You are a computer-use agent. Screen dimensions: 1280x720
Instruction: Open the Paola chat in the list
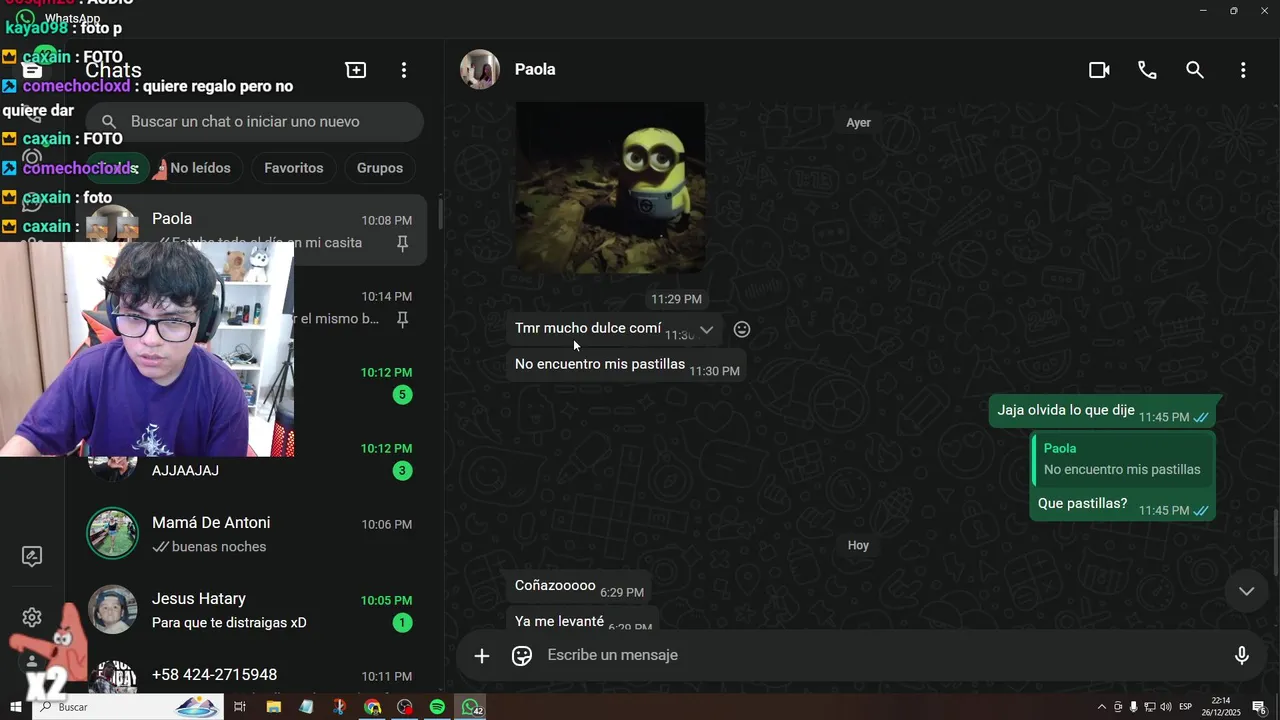[x=252, y=230]
